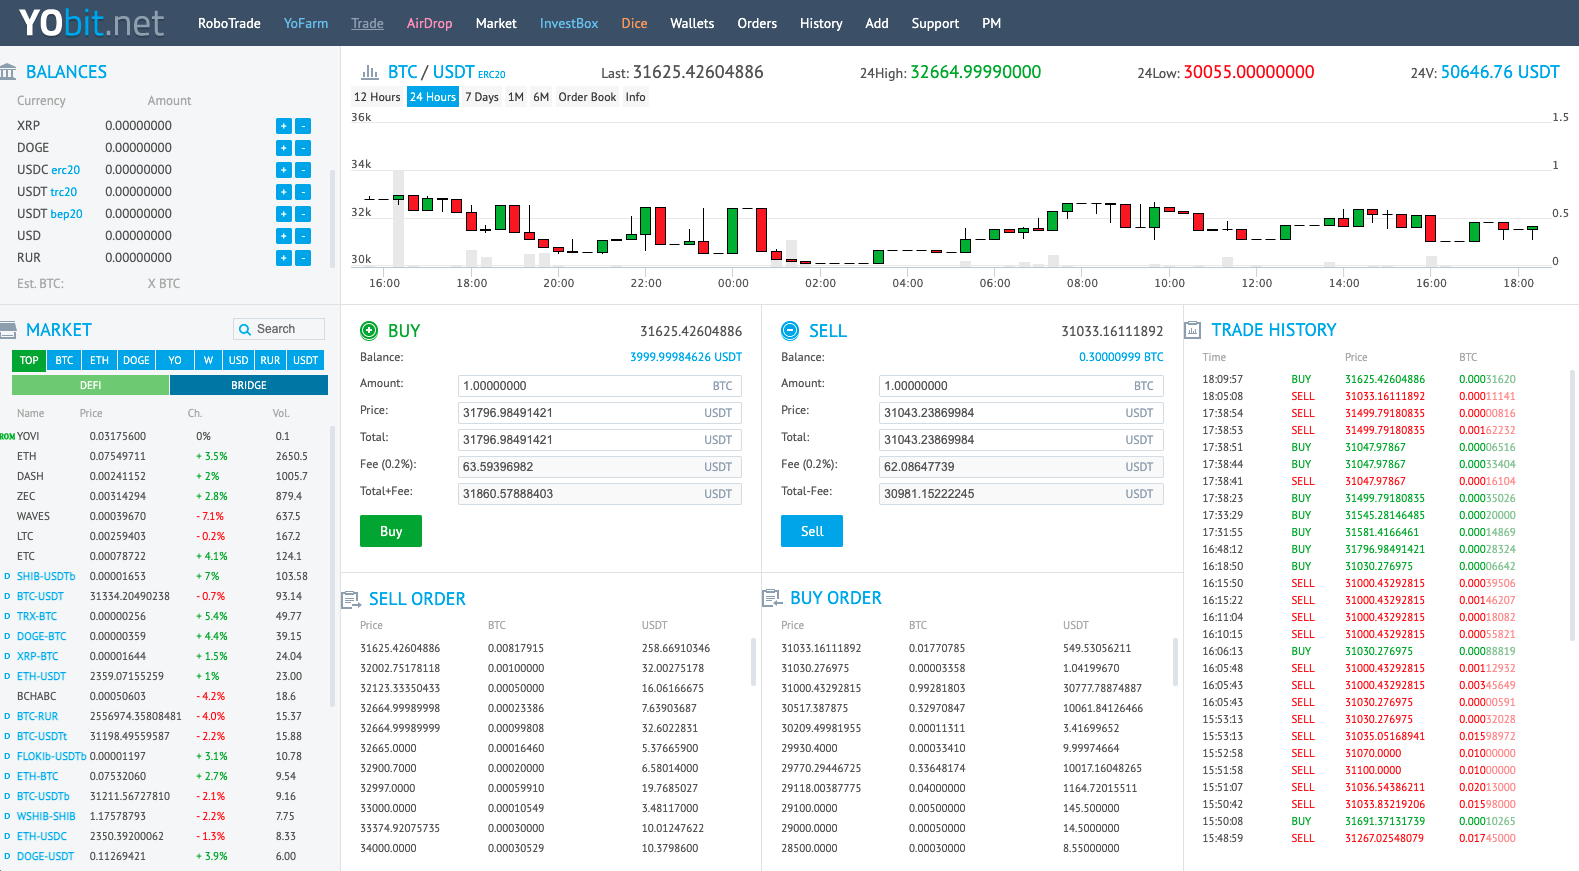This screenshot has width=1579, height=871.
Task: Click the minus icon for USD balance
Action: click(303, 236)
